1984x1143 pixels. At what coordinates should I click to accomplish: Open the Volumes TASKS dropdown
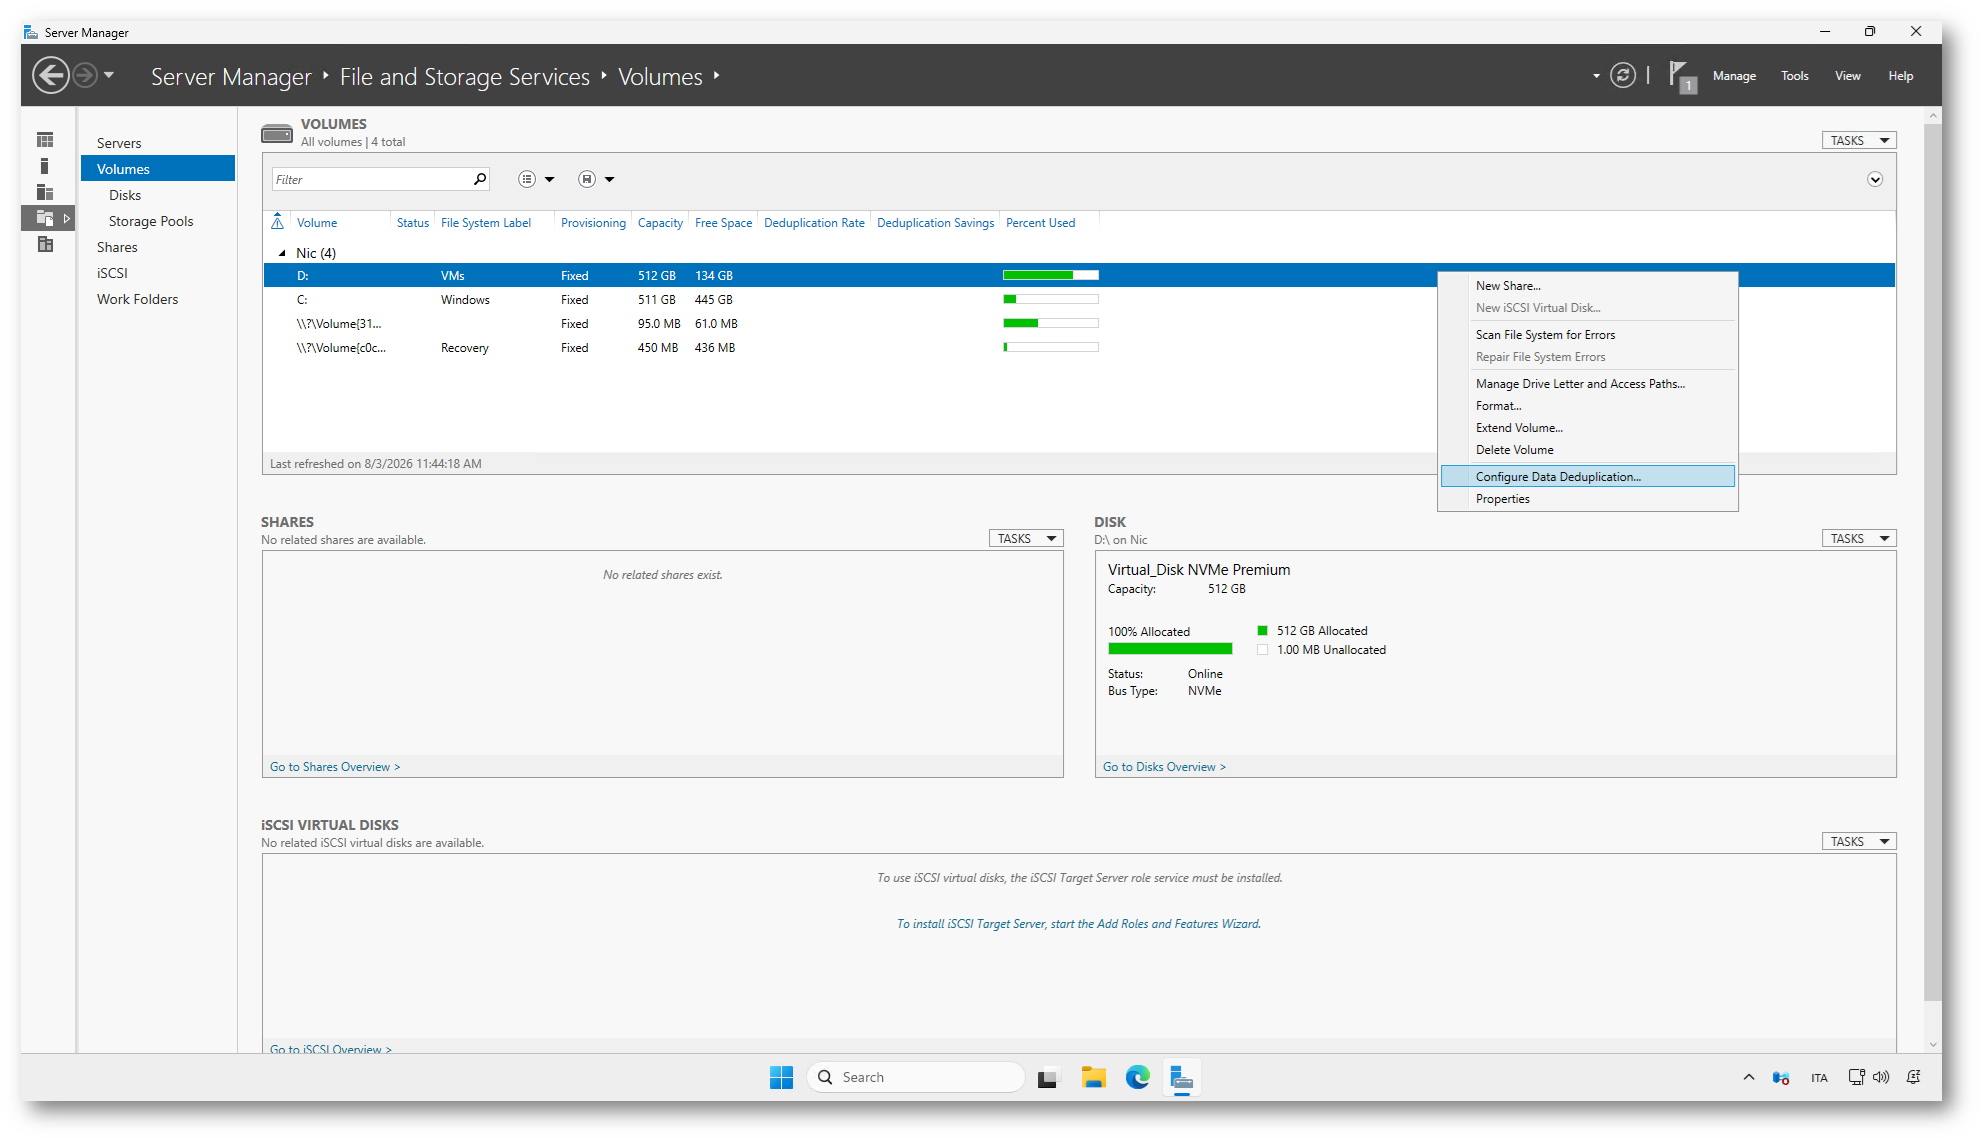tap(1859, 141)
